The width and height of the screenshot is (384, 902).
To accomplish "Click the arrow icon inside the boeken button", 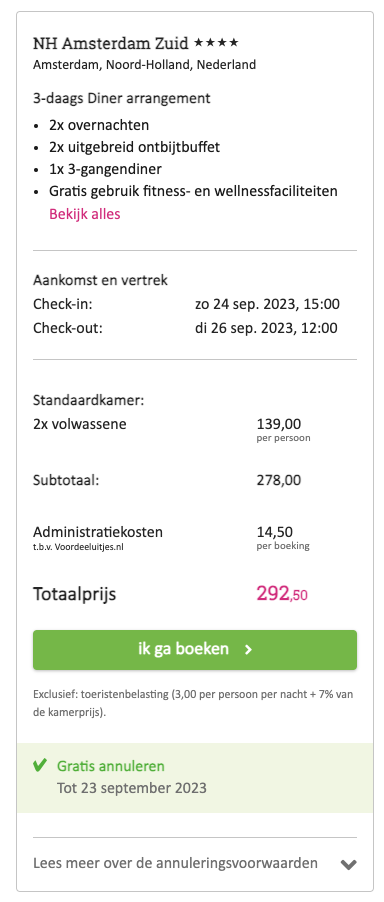I will click(x=248, y=649).
